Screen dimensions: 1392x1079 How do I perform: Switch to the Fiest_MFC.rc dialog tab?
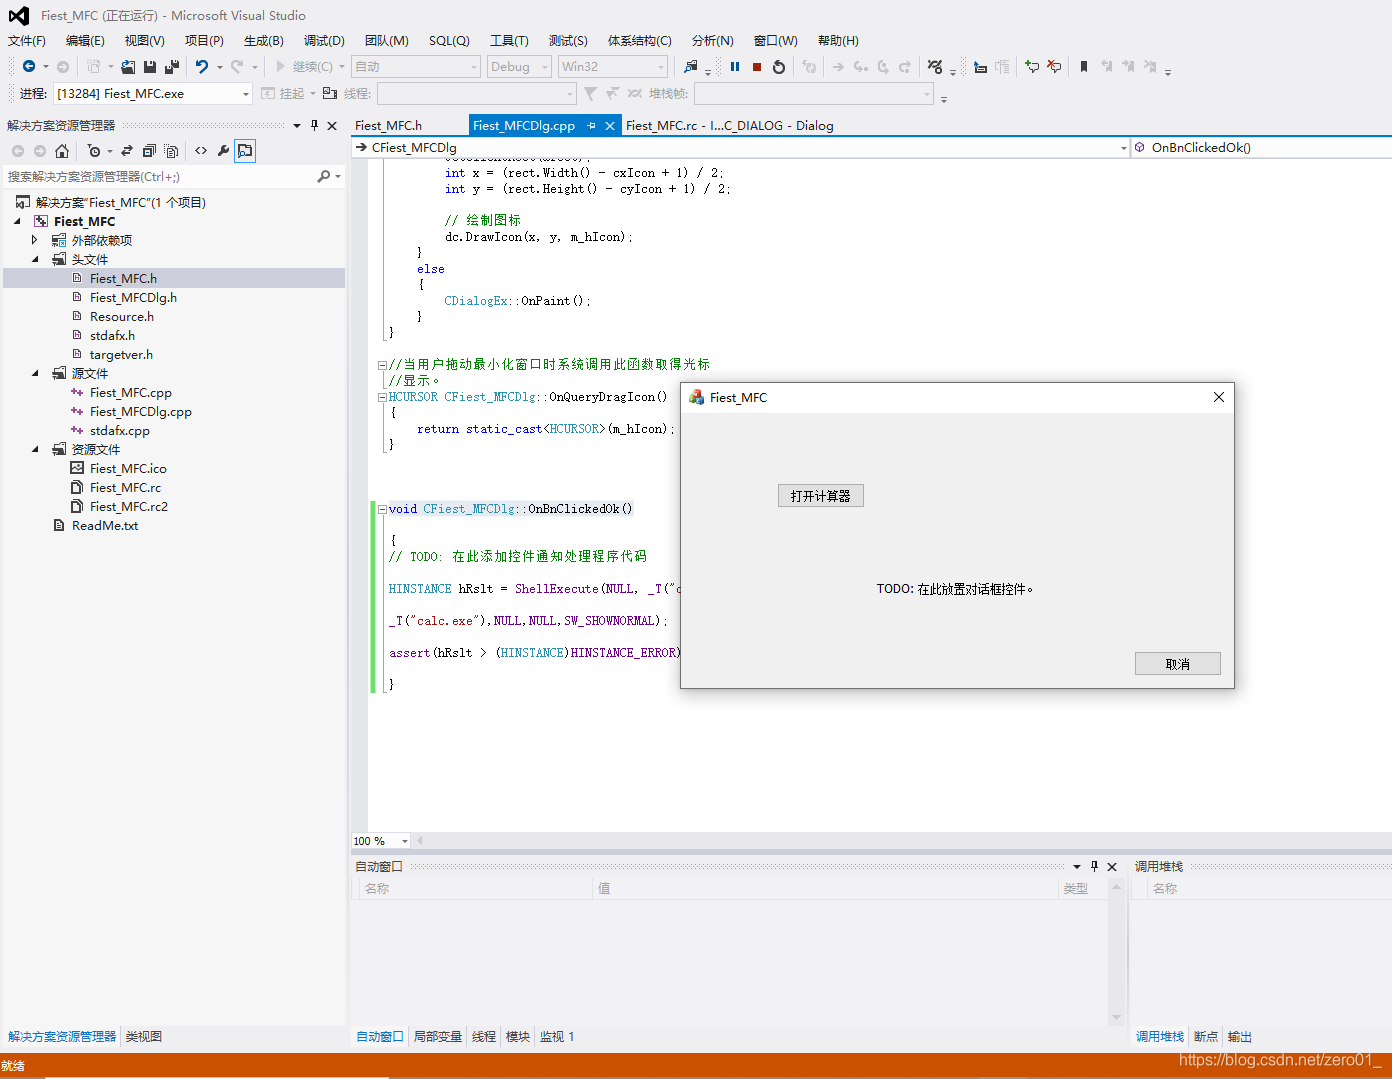tap(730, 125)
